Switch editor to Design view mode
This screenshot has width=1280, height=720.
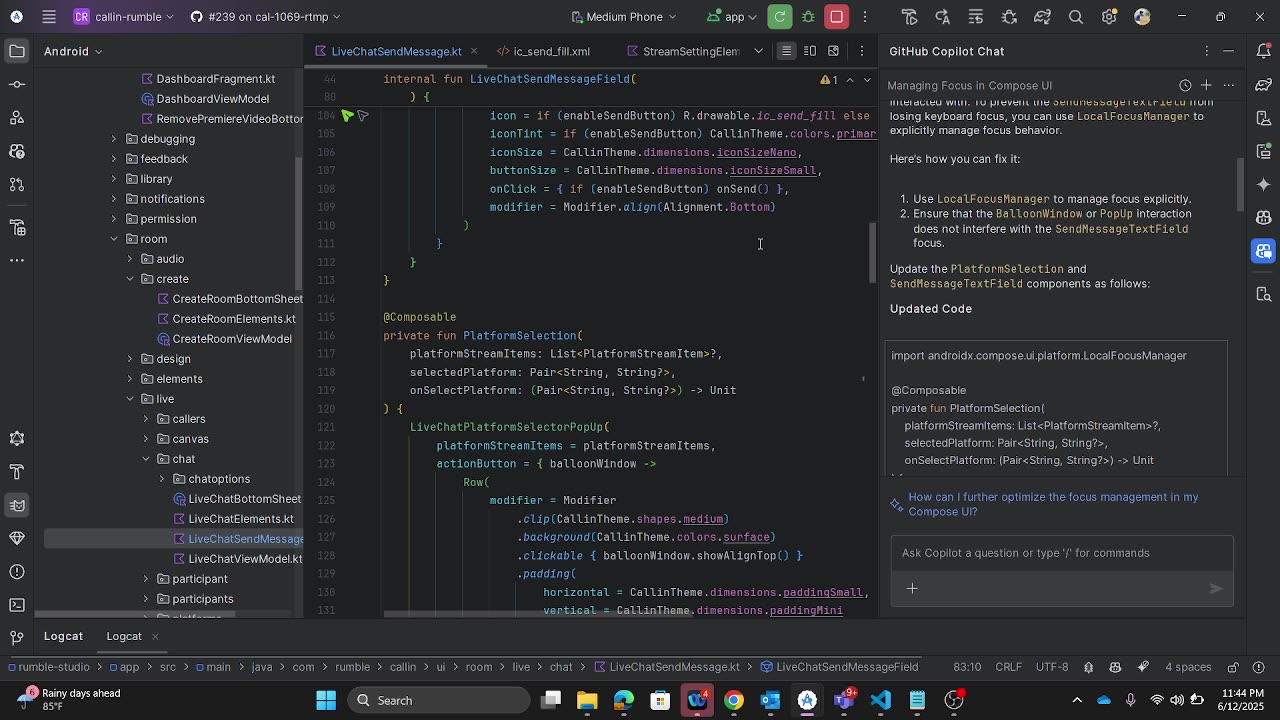833,51
